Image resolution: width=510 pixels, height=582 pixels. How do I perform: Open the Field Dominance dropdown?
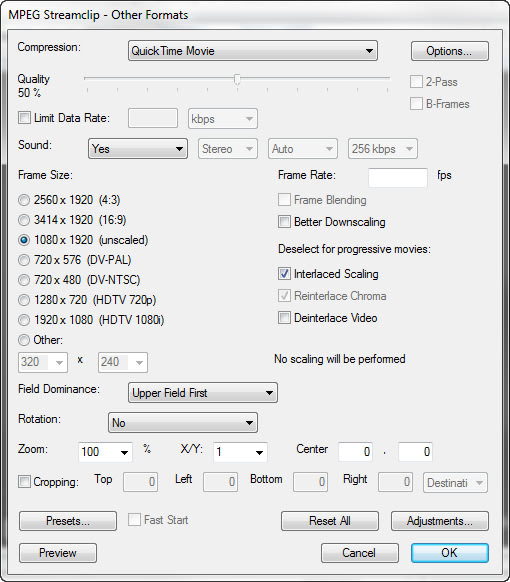coord(203,393)
